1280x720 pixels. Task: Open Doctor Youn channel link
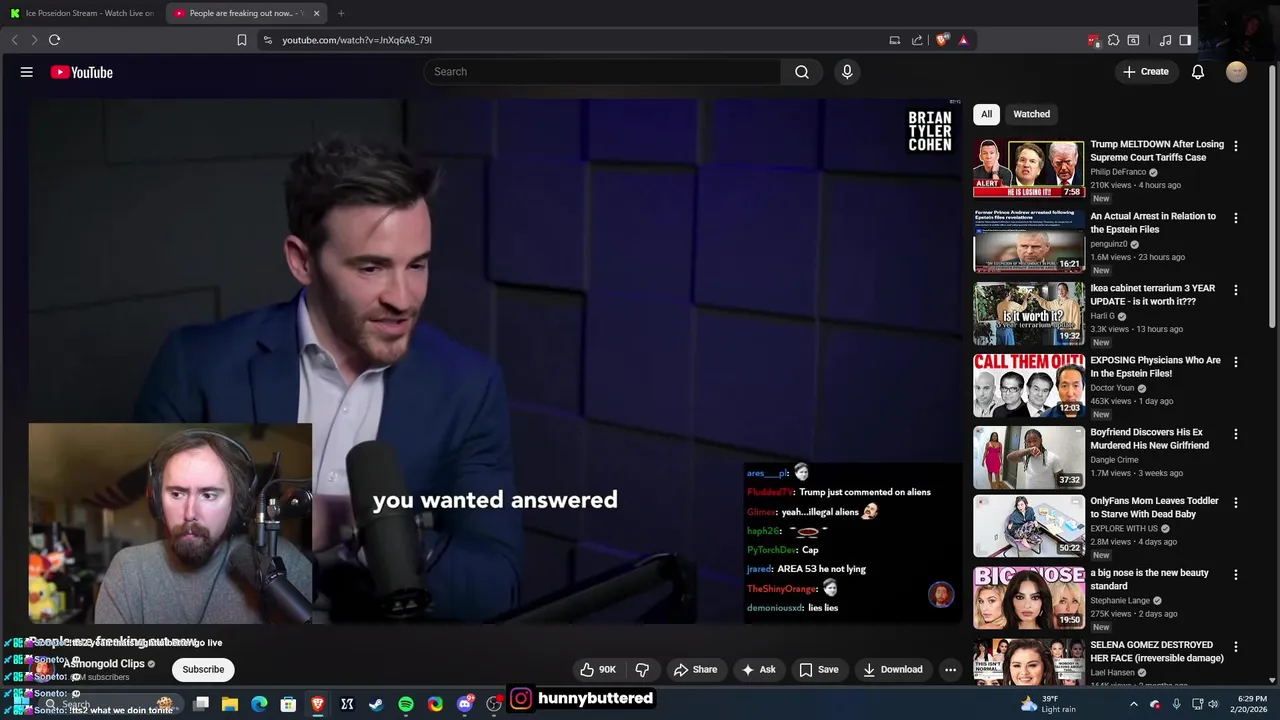(1112, 388)
